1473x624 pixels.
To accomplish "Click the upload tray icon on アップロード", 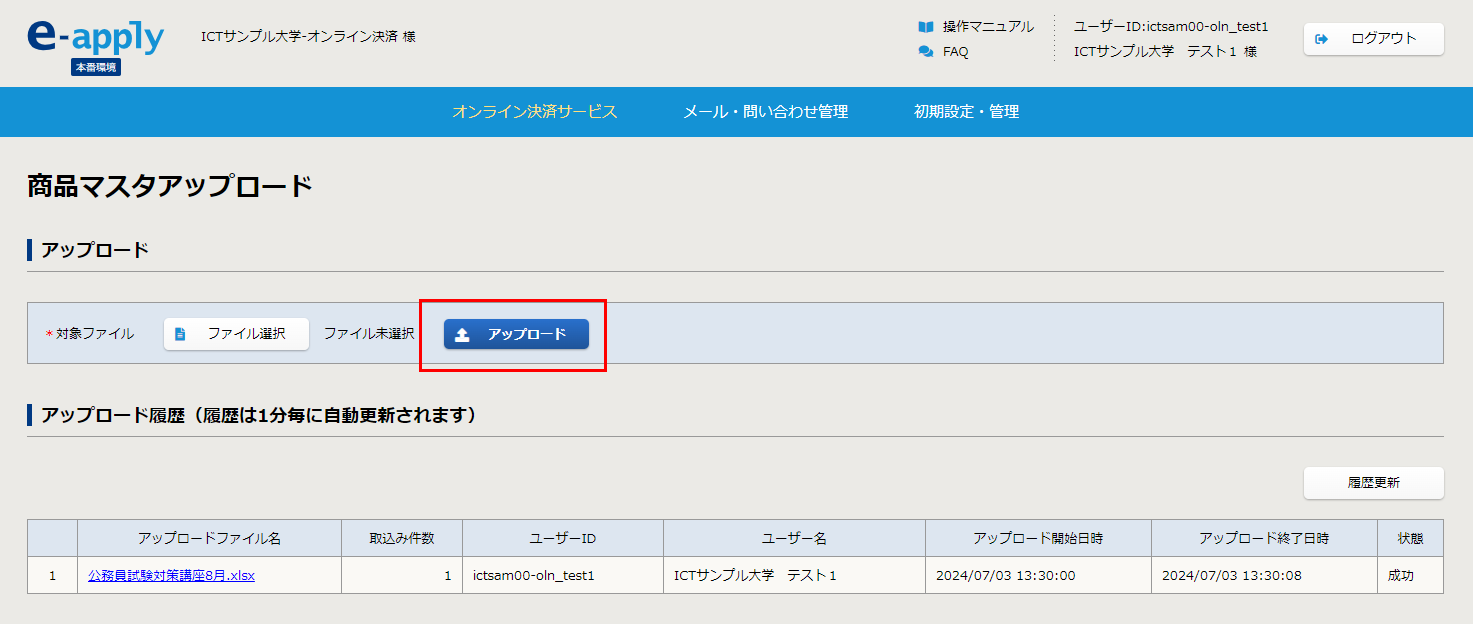I will pos(462,335).
